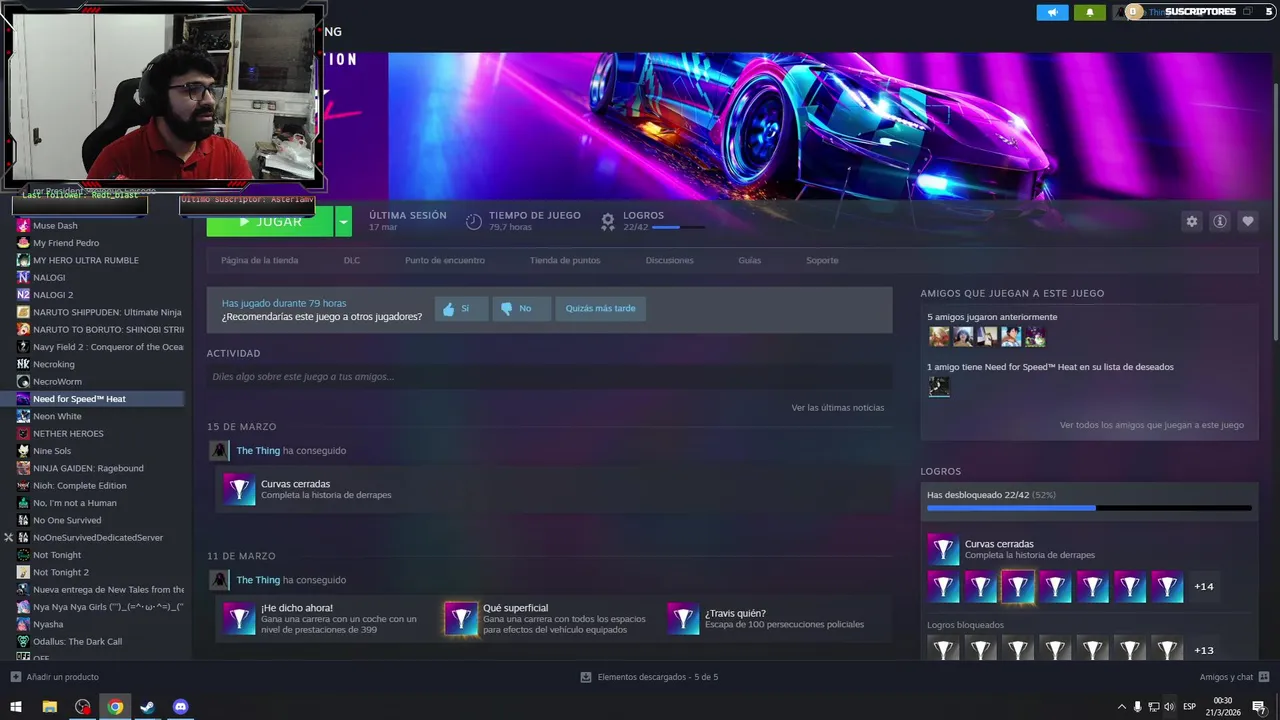1280x720 pixels.
Task: Select Necroking in library list
Action: point(54,364)
